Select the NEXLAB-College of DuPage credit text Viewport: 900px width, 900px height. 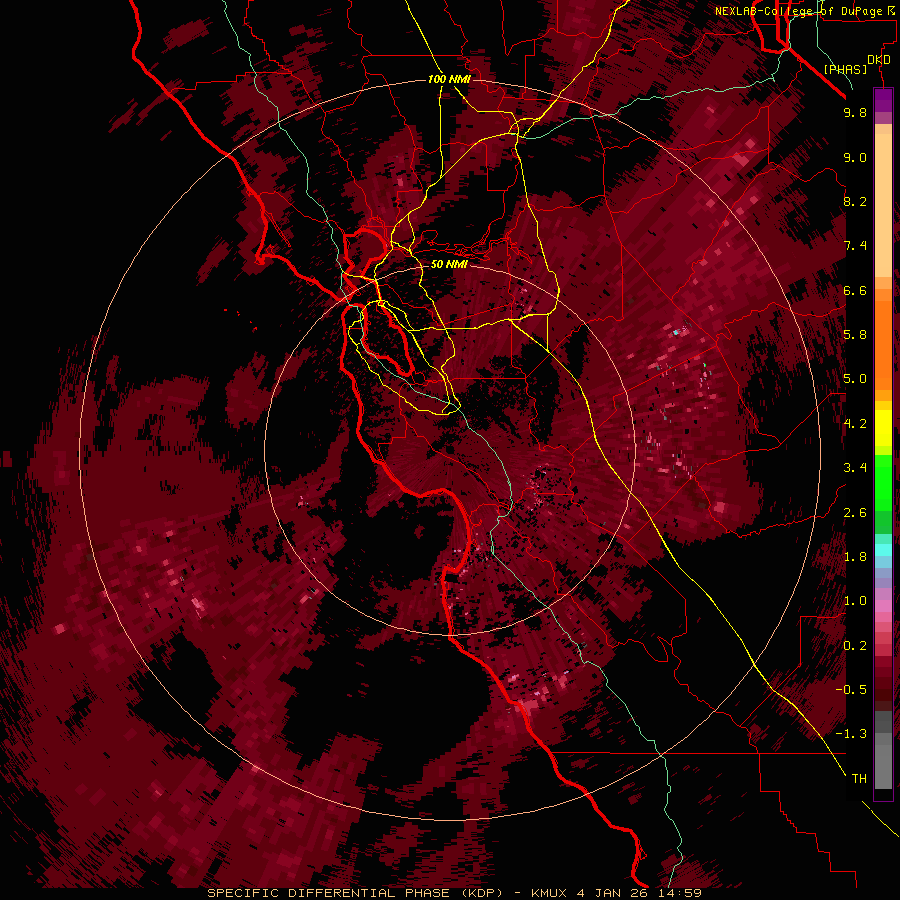pos(806,11)
